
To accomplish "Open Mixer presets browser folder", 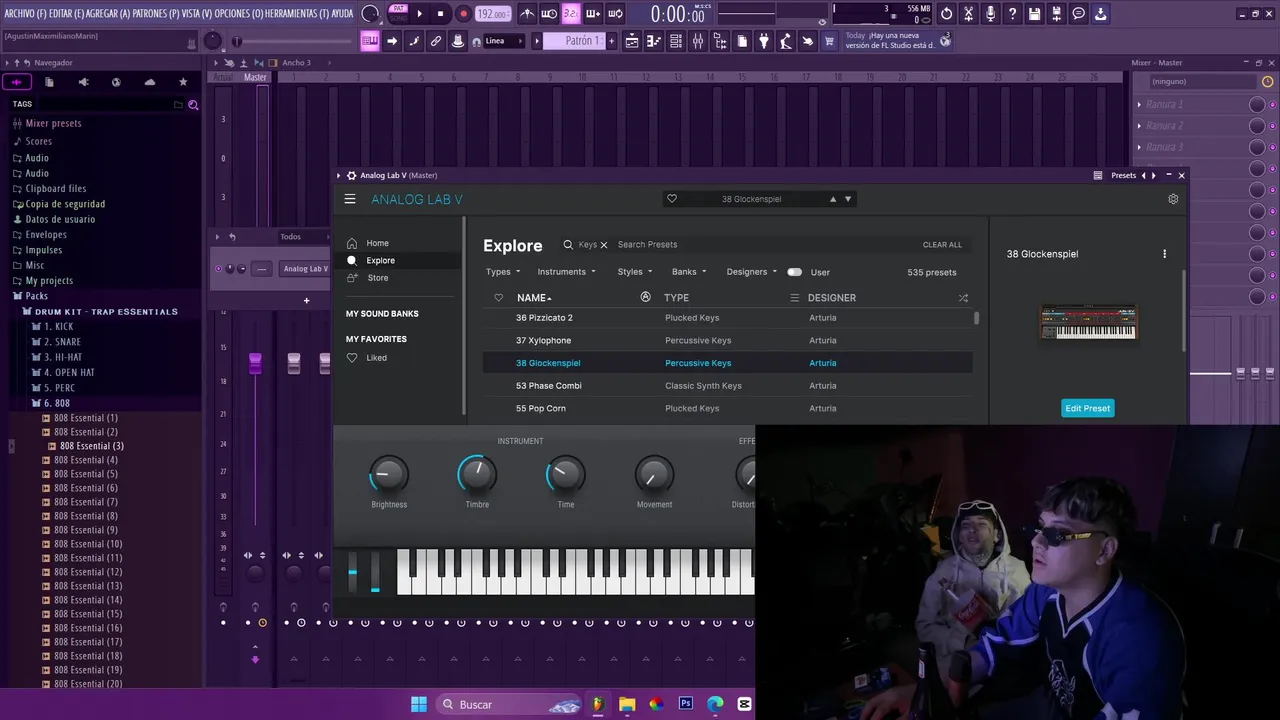I will 53,123.
